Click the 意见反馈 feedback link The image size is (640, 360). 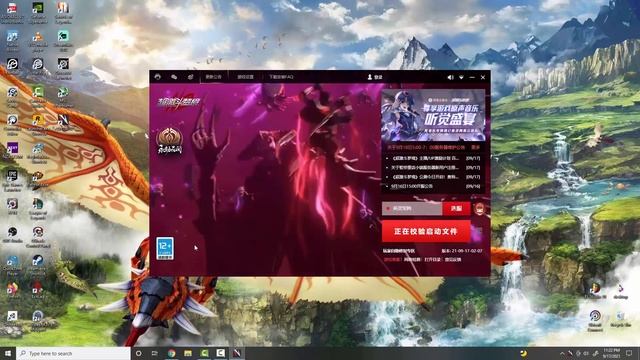(453, 260)
